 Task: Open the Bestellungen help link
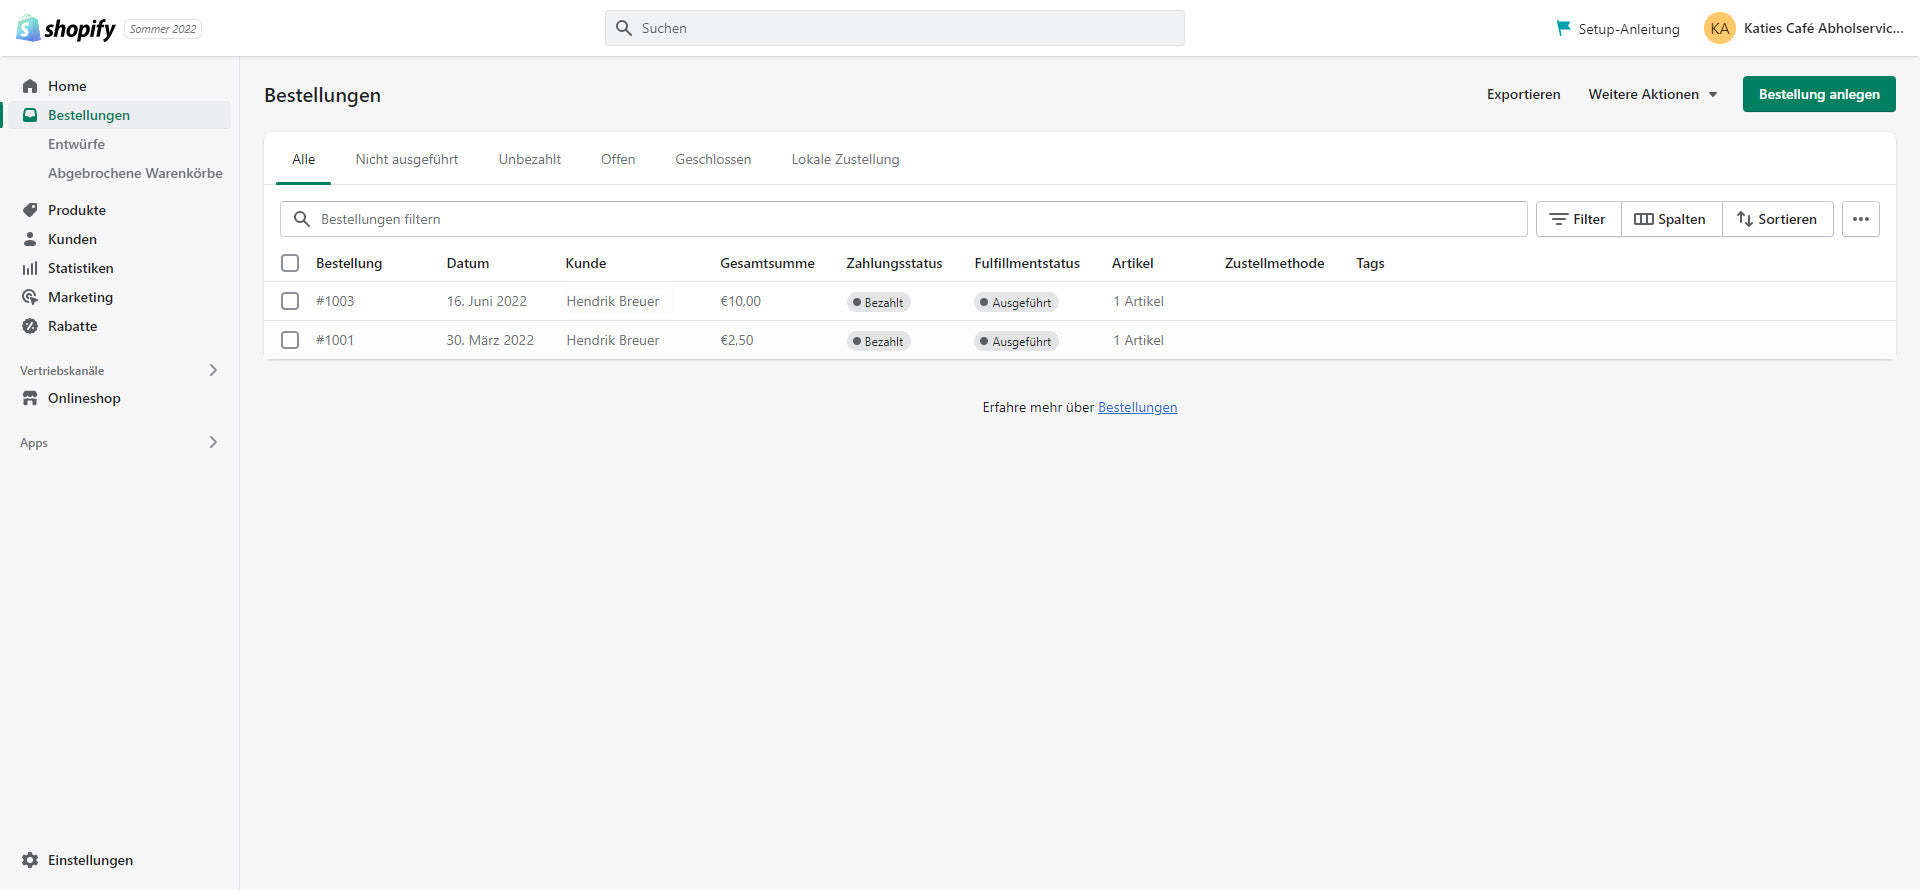[x=1137, y=407]
